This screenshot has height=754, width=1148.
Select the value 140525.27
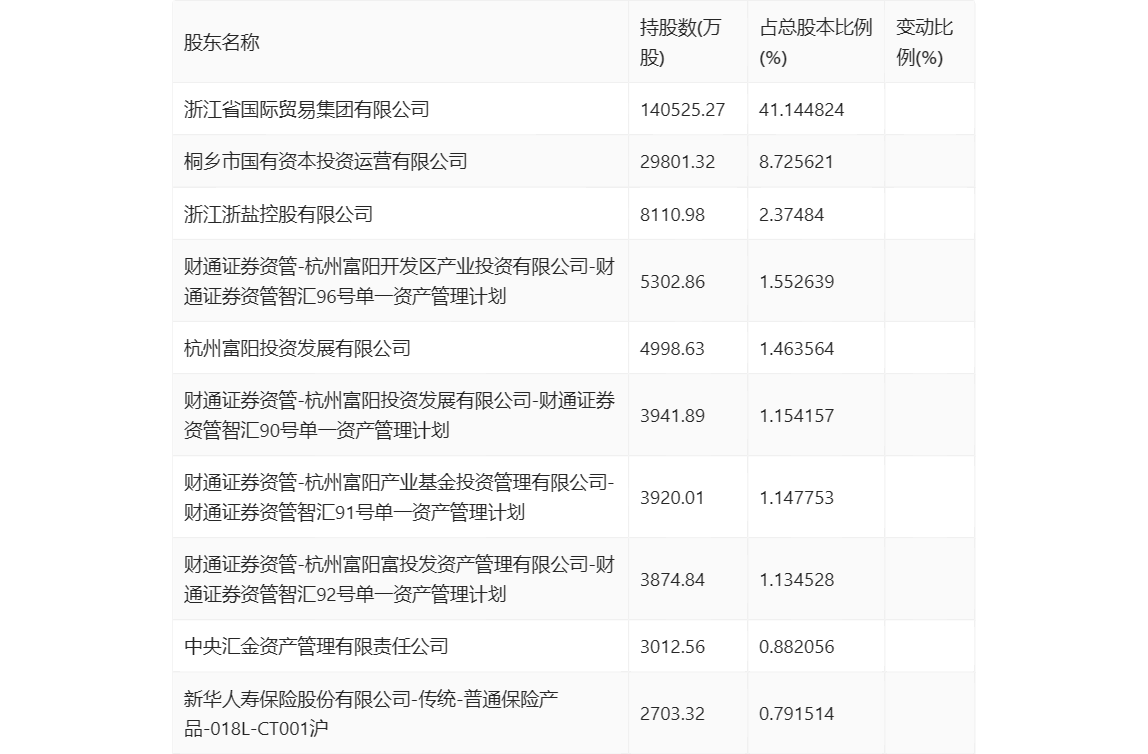tap(682, 110)
